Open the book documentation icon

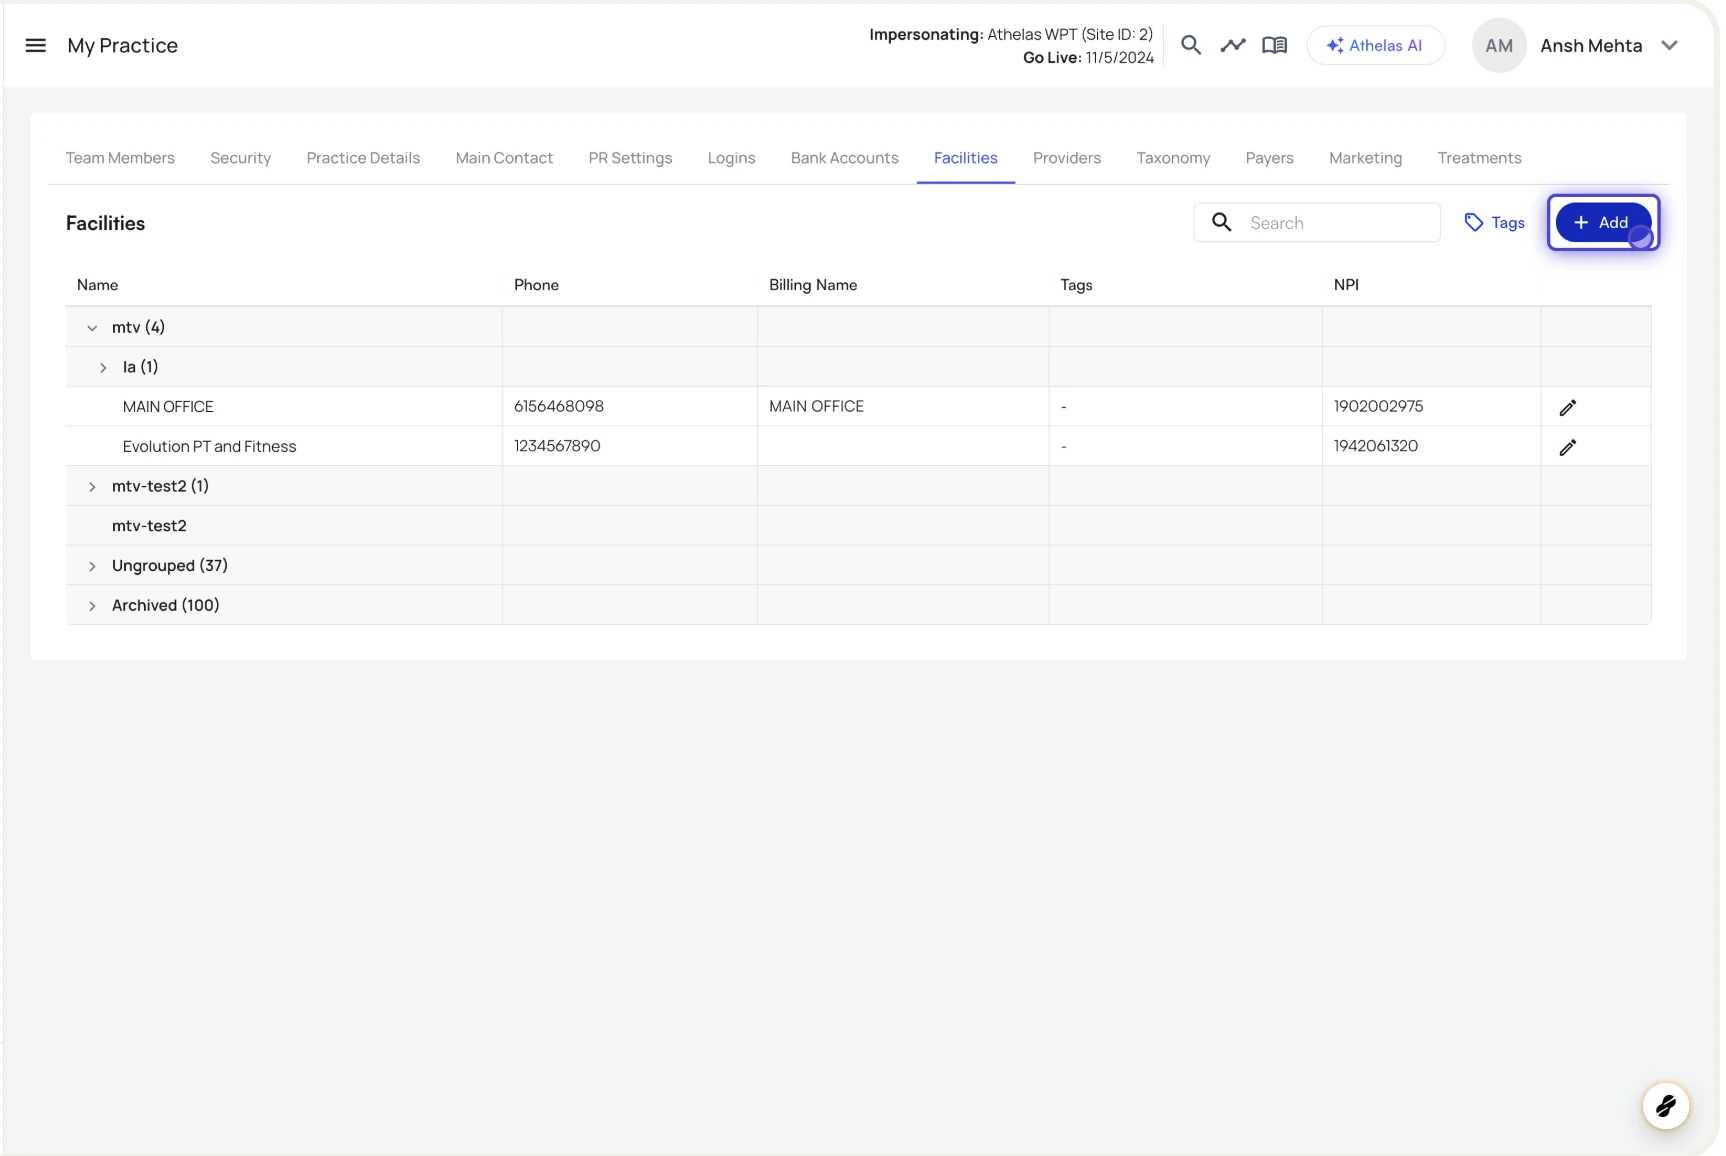pyautogui.click(x=1274, y=45)
